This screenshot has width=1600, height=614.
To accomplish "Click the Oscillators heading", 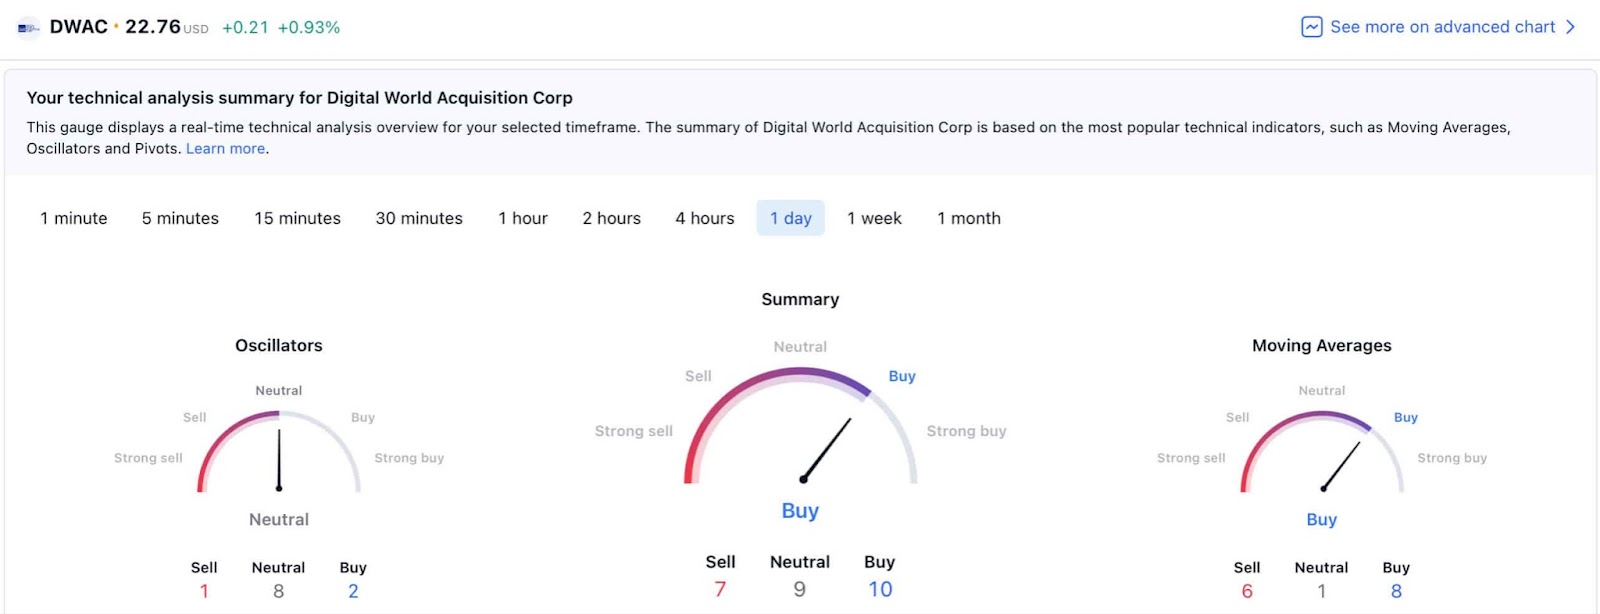I will (x=279, y=345).
